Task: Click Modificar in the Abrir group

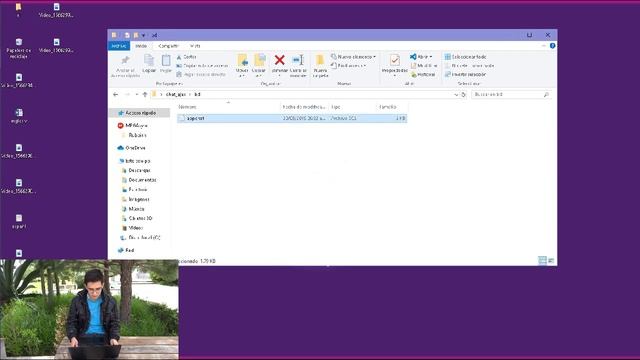Action: [424, 66]
